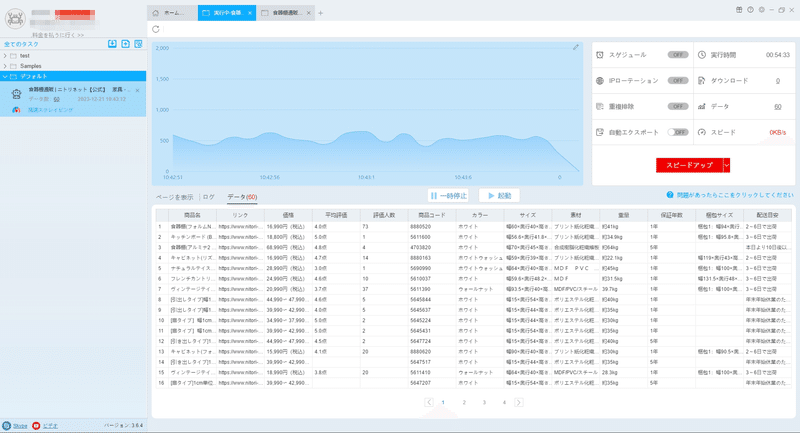This screenshot has width=800, height=433.
Task: Close the blue running task tab
Action: click(x=250, y=13)
